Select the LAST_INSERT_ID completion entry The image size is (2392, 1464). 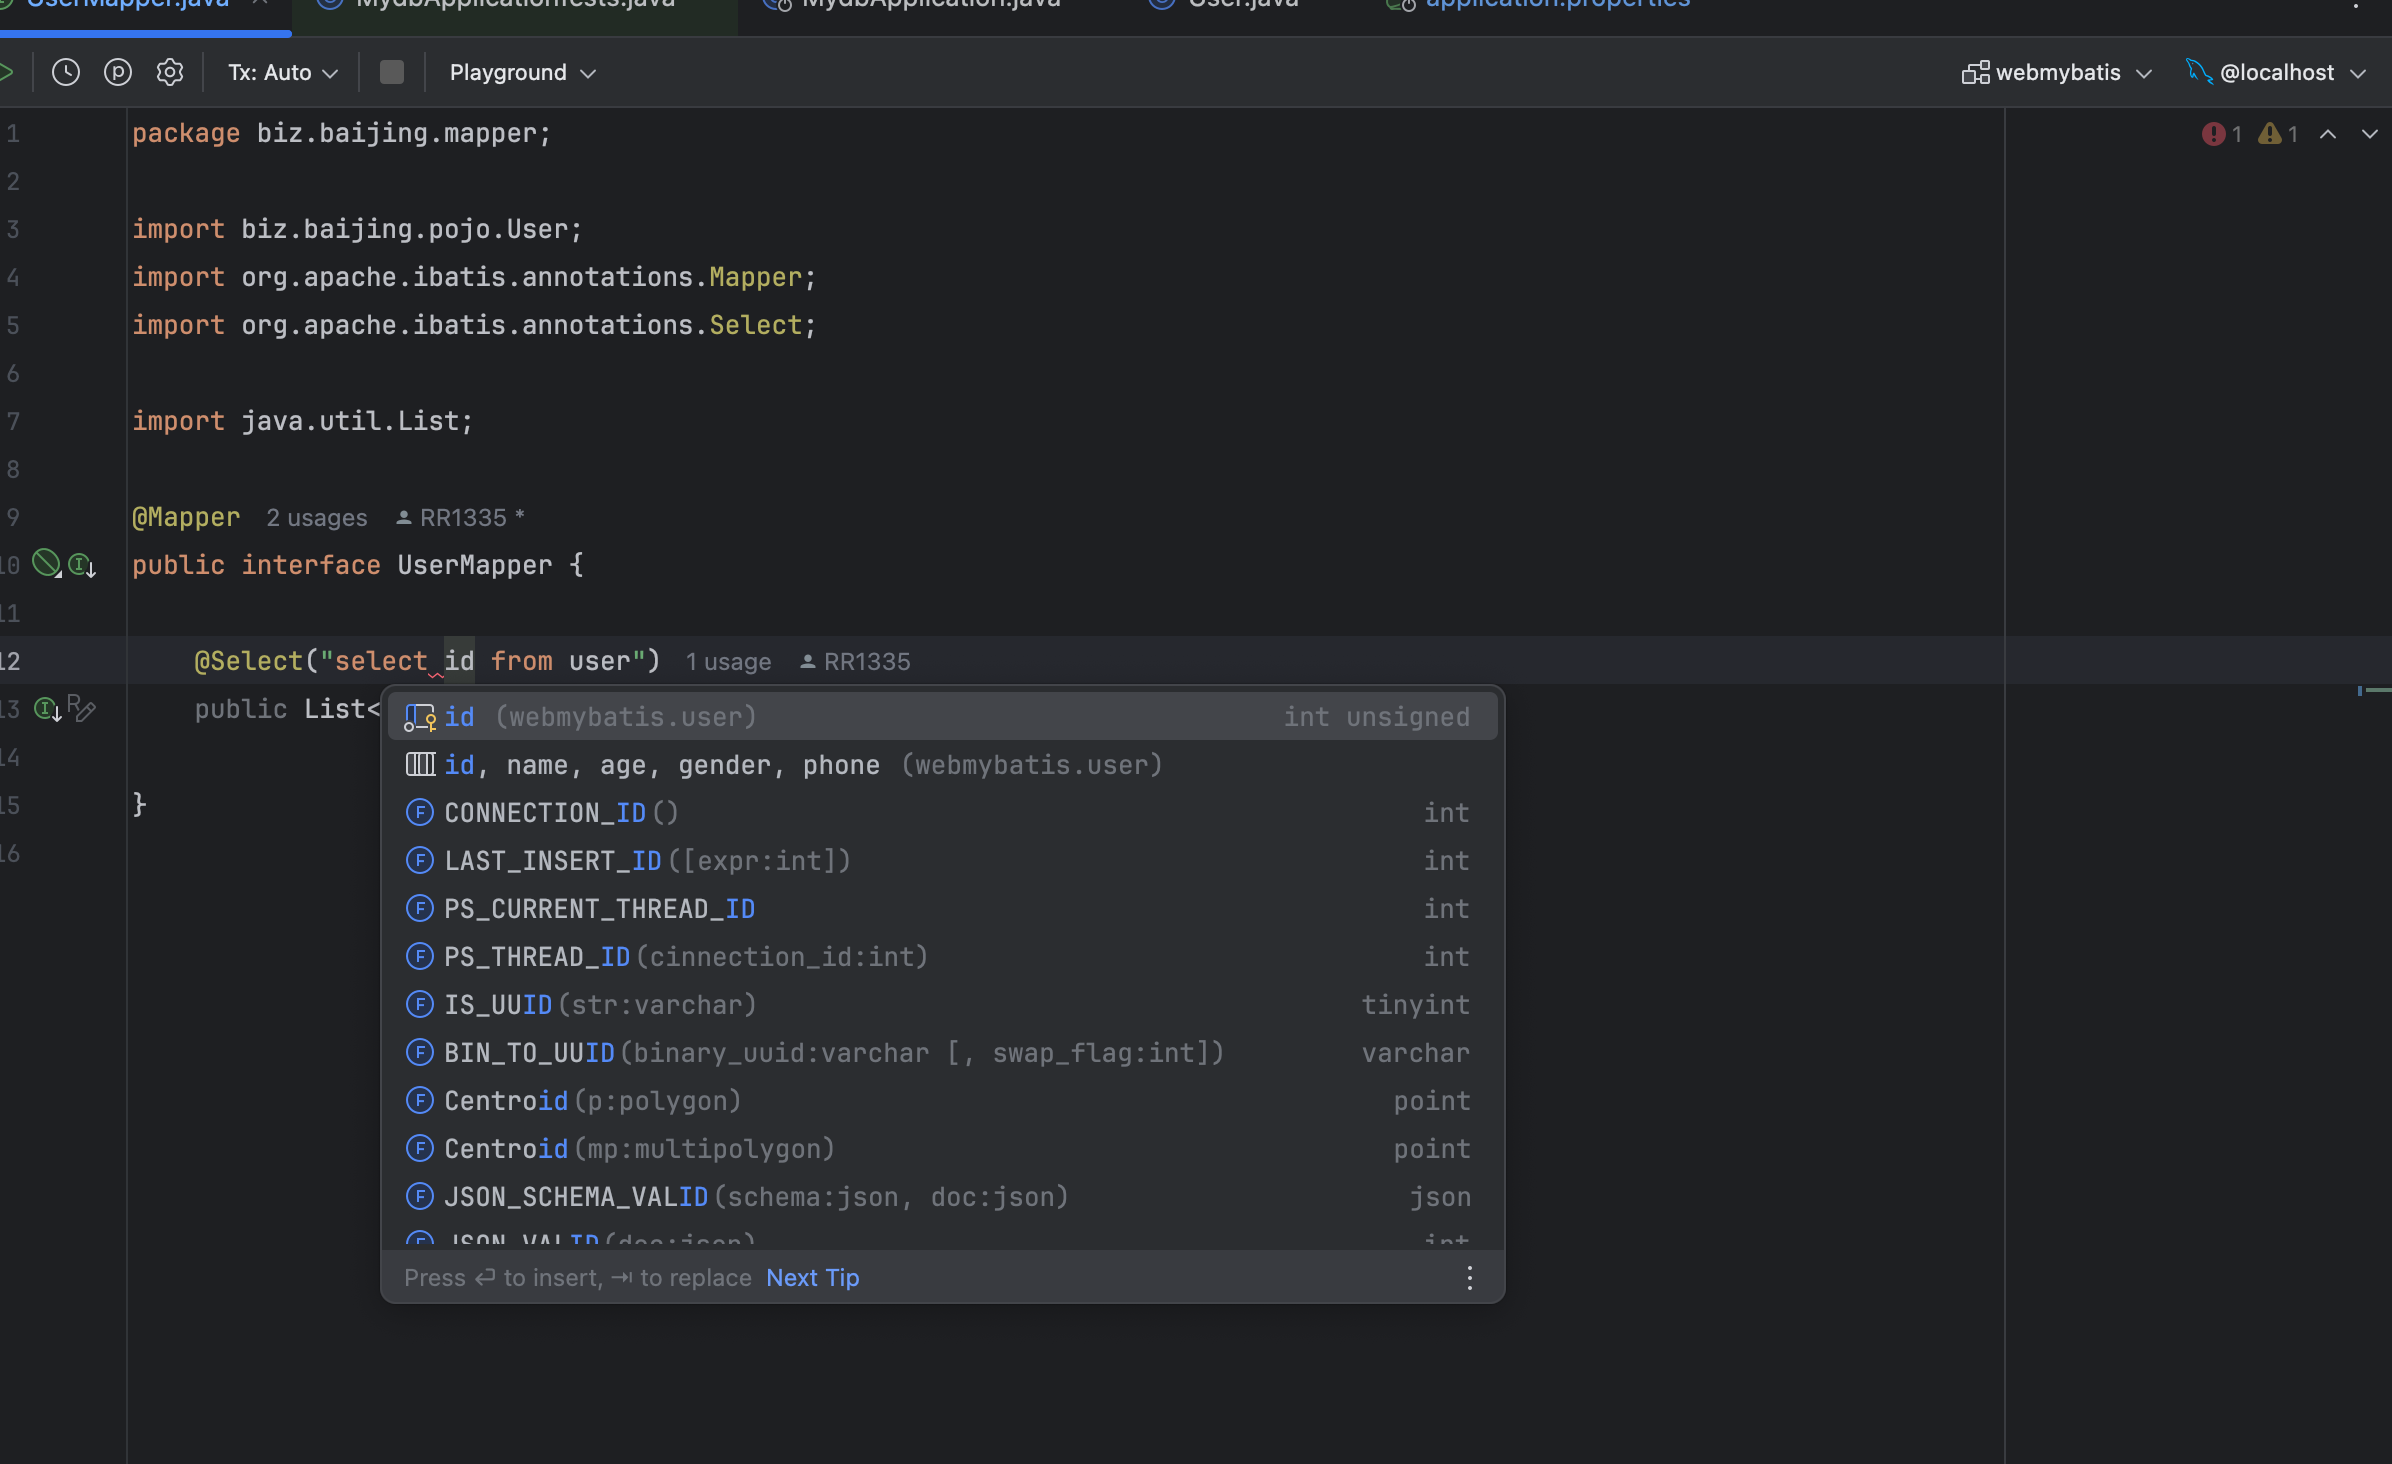[647, 861]
